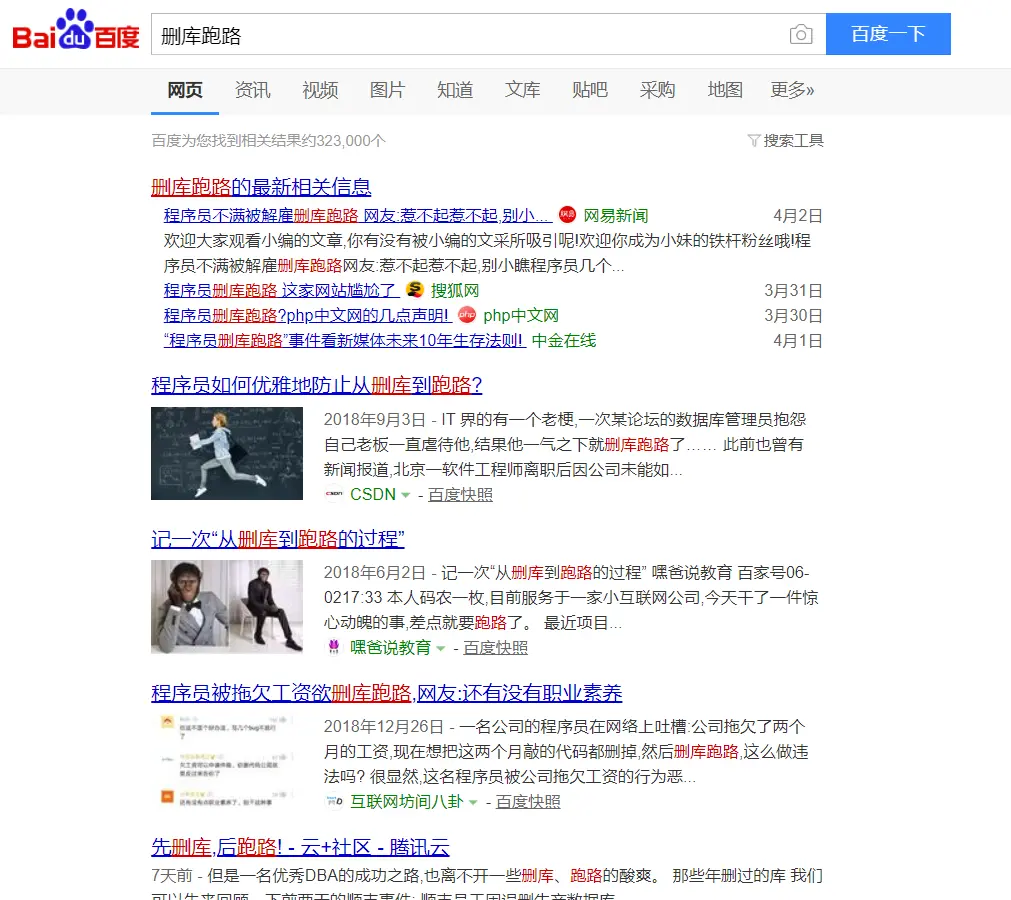Click the 互联网坊间八卦 source name

407,801
